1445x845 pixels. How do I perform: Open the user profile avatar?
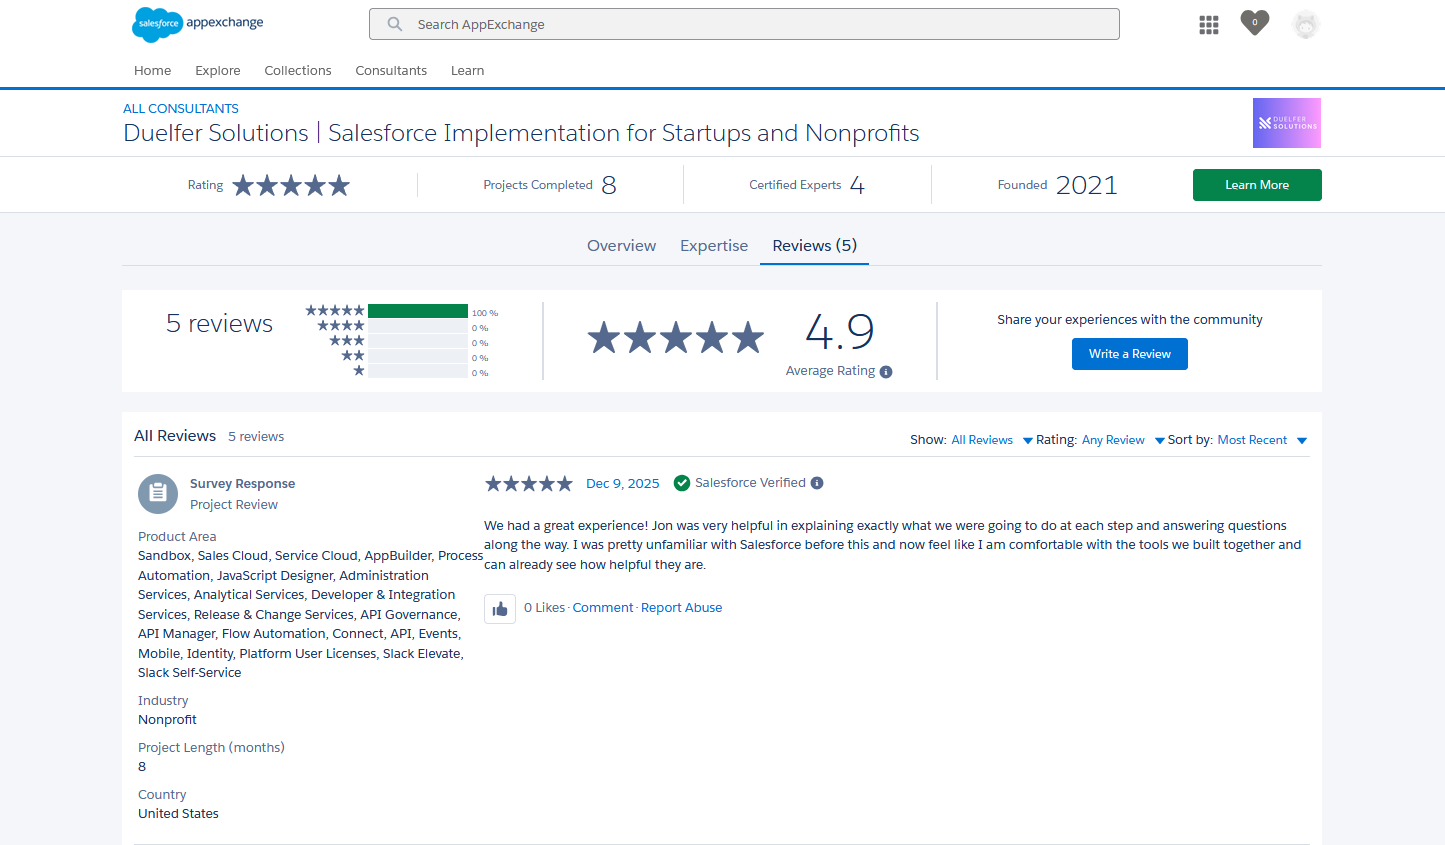[x=1305, y=25]
